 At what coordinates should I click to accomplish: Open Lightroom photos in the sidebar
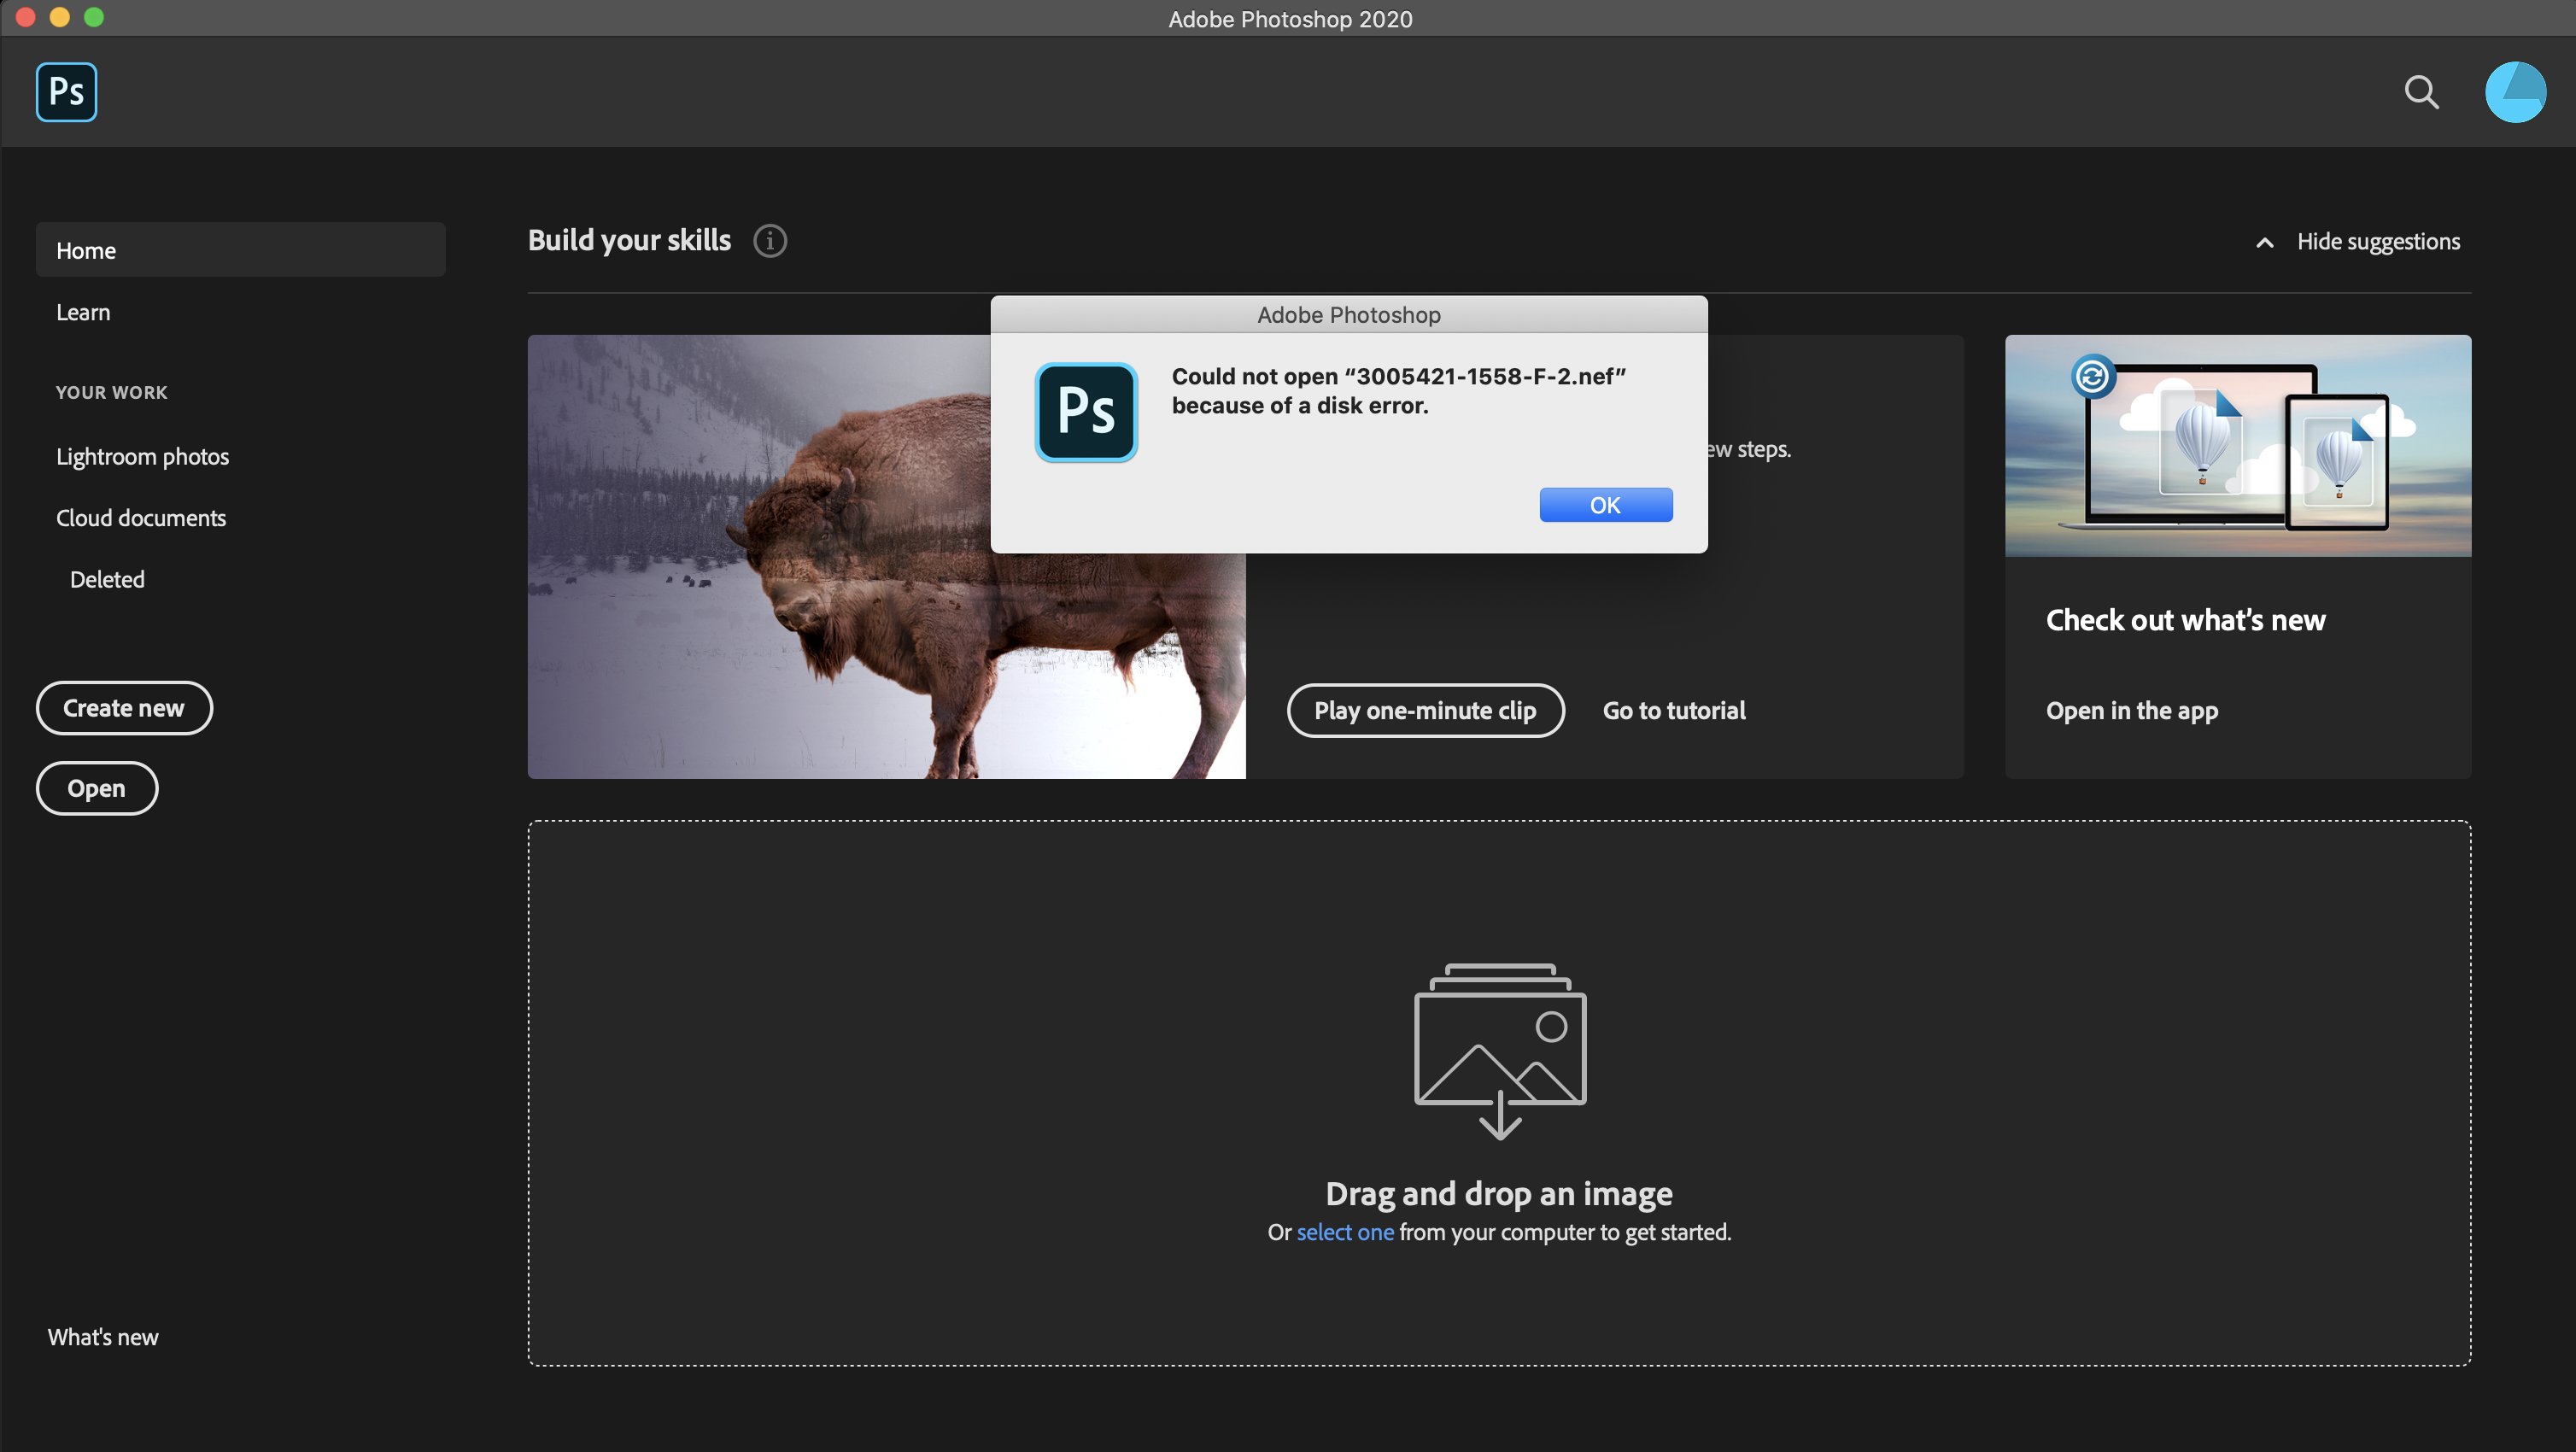pyautogui.click(x=142, y=456)
